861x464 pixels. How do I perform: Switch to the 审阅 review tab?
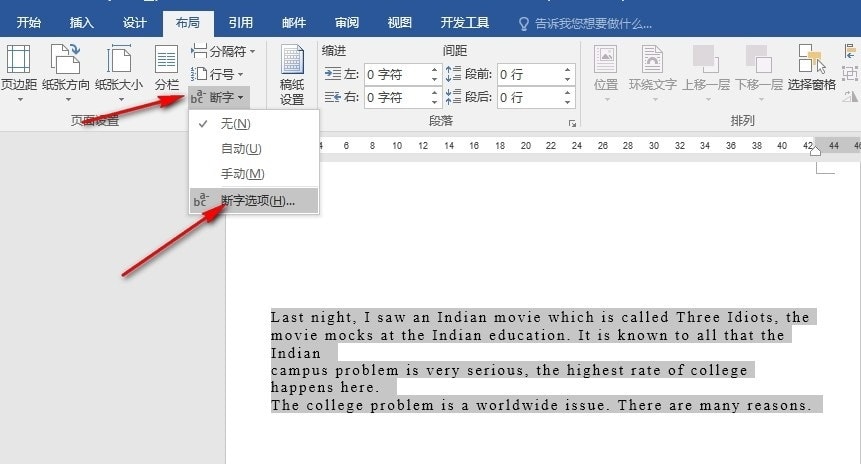click(x=347, y=22)
